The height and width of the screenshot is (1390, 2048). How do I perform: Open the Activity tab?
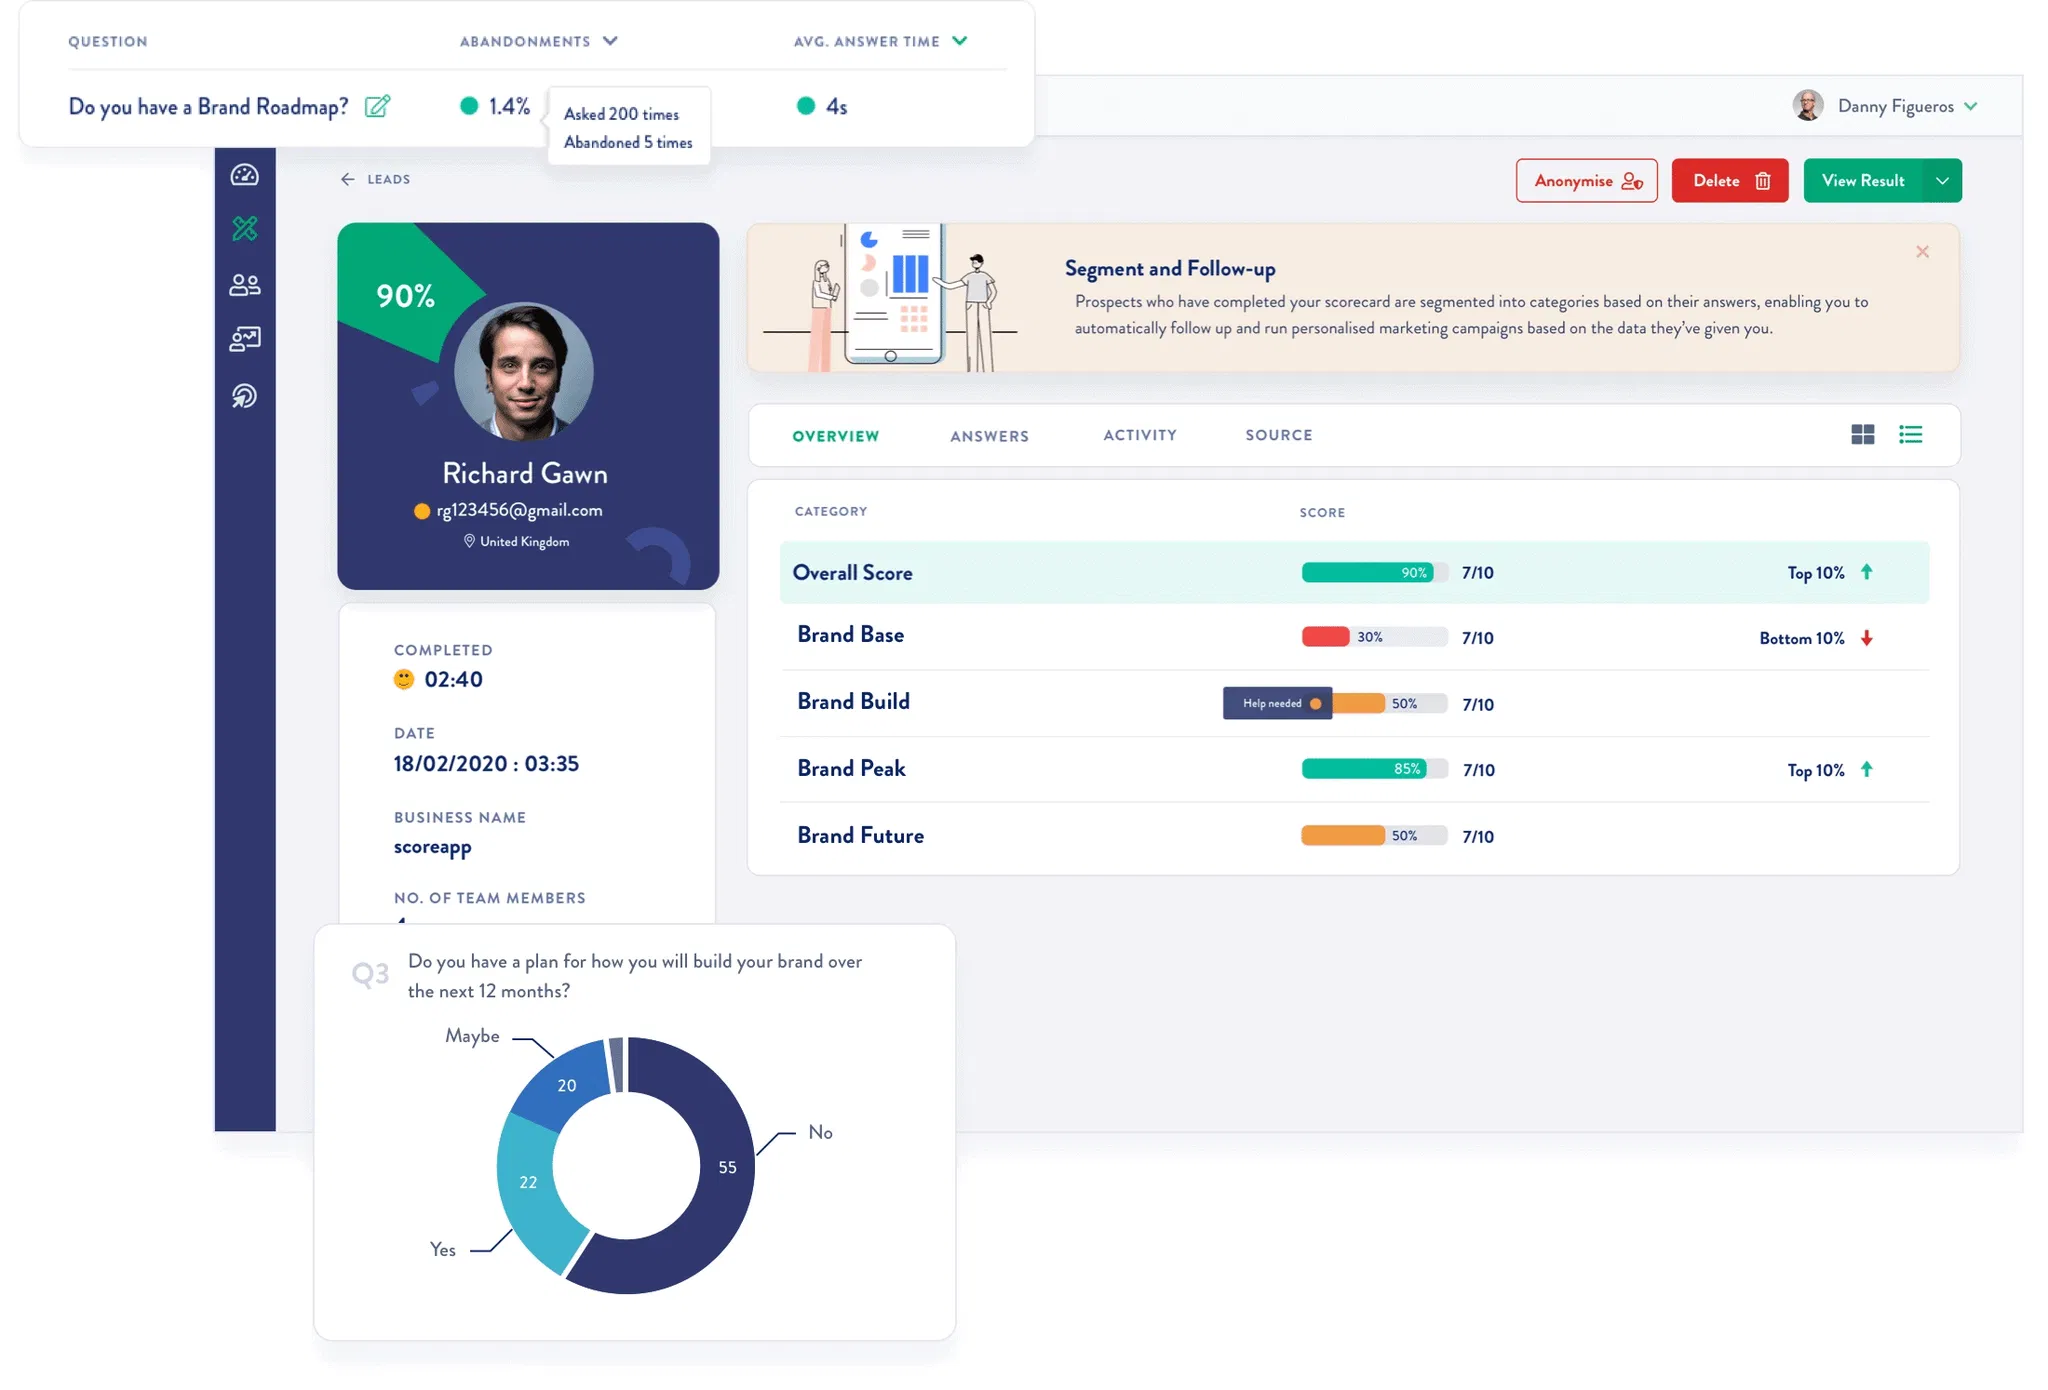point(1140,435)
